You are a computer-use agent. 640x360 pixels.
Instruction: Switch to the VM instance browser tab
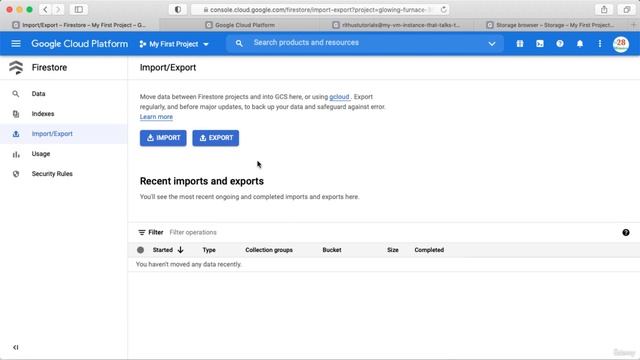coord(396,25)
